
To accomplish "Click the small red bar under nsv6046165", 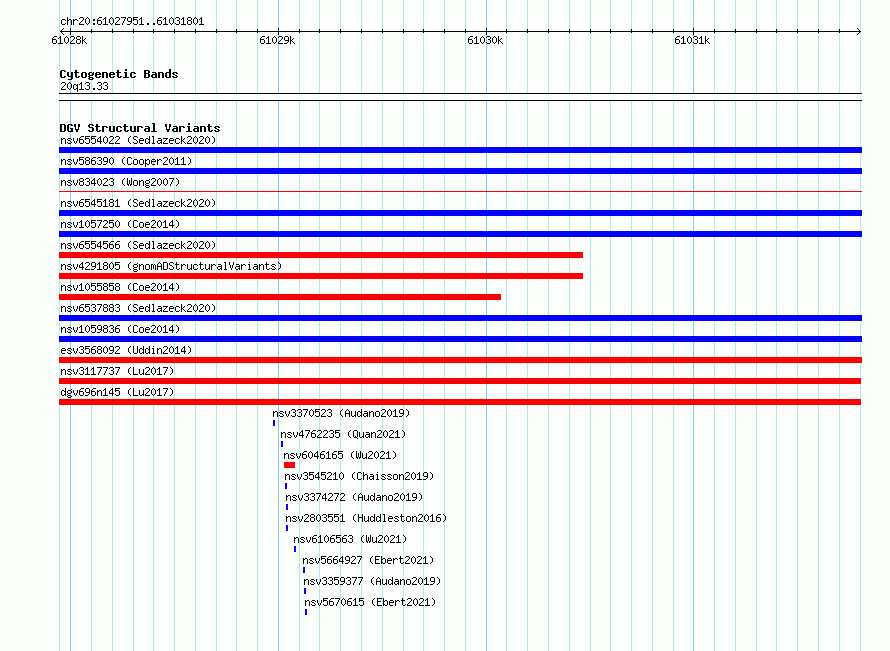I will (289, 465).
